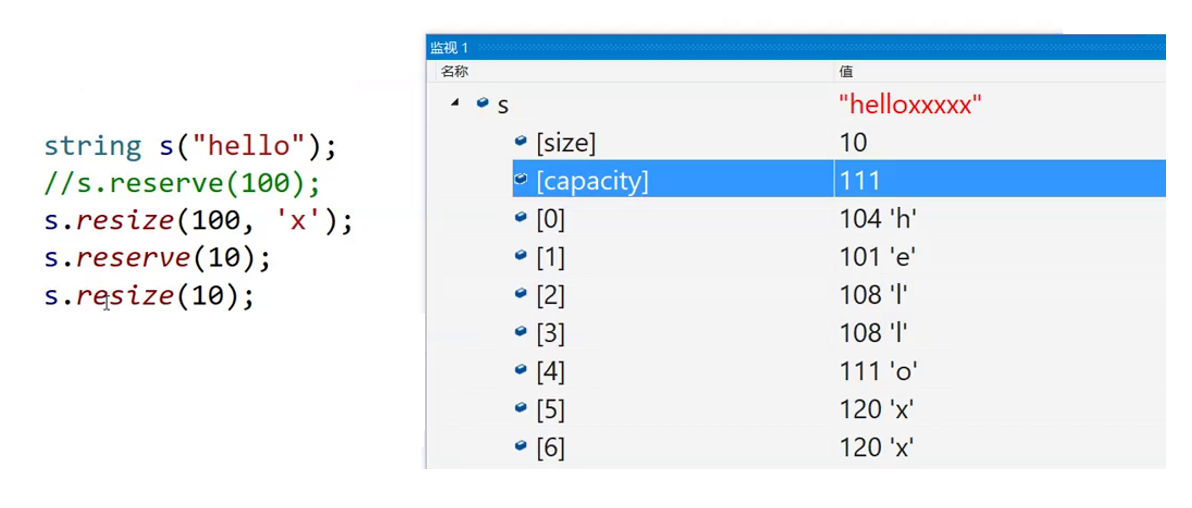Select the 监视 1 watch window tab

pyautogui.click(x=449, y=48)
